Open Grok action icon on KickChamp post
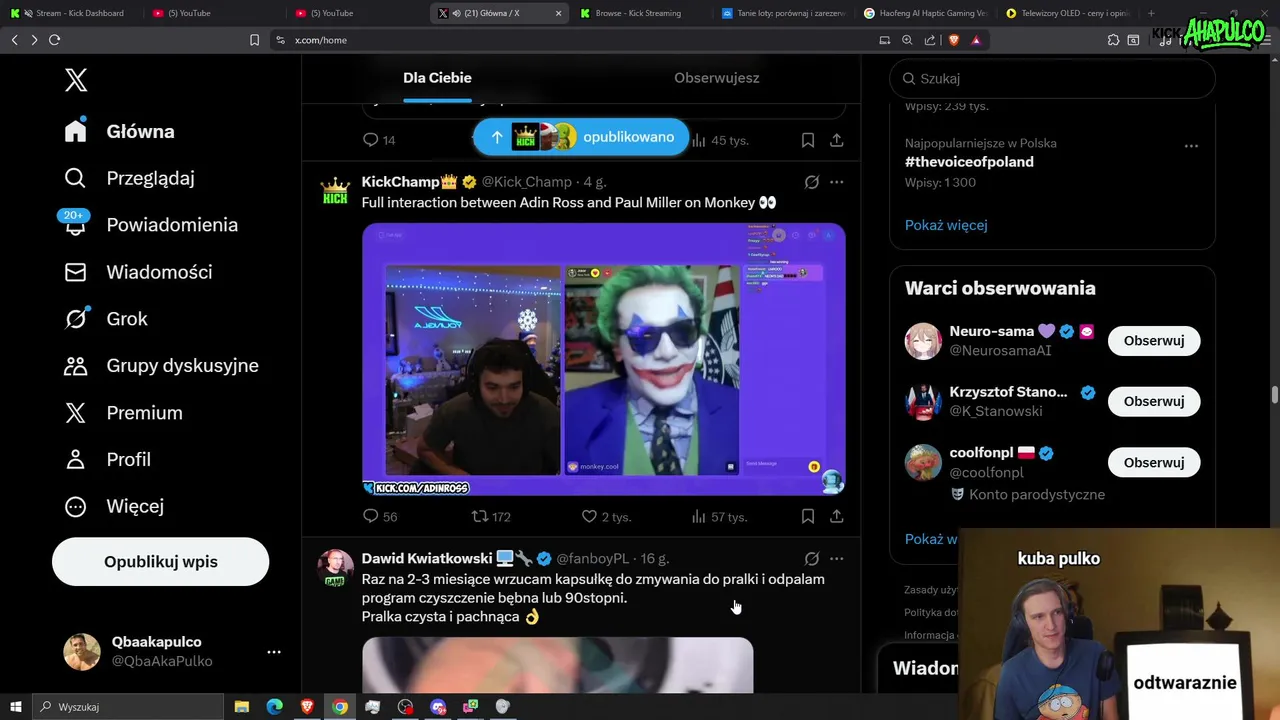This screenshot has height=720, width=1280. (x=812, y=182)
